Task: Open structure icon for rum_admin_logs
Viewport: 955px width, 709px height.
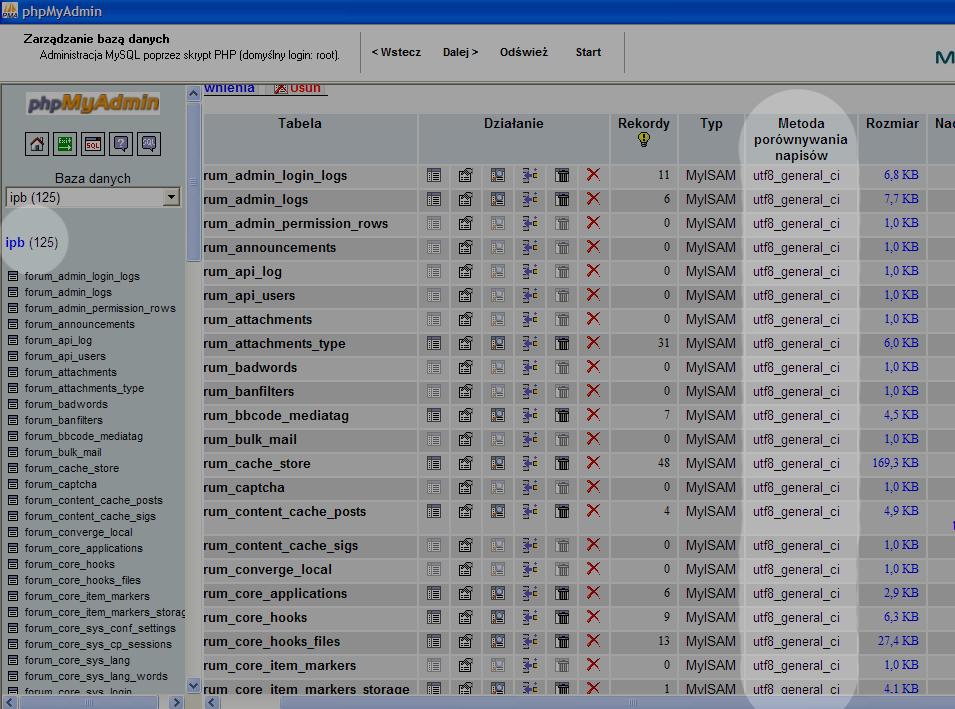Action: click(x=466, y=199)
